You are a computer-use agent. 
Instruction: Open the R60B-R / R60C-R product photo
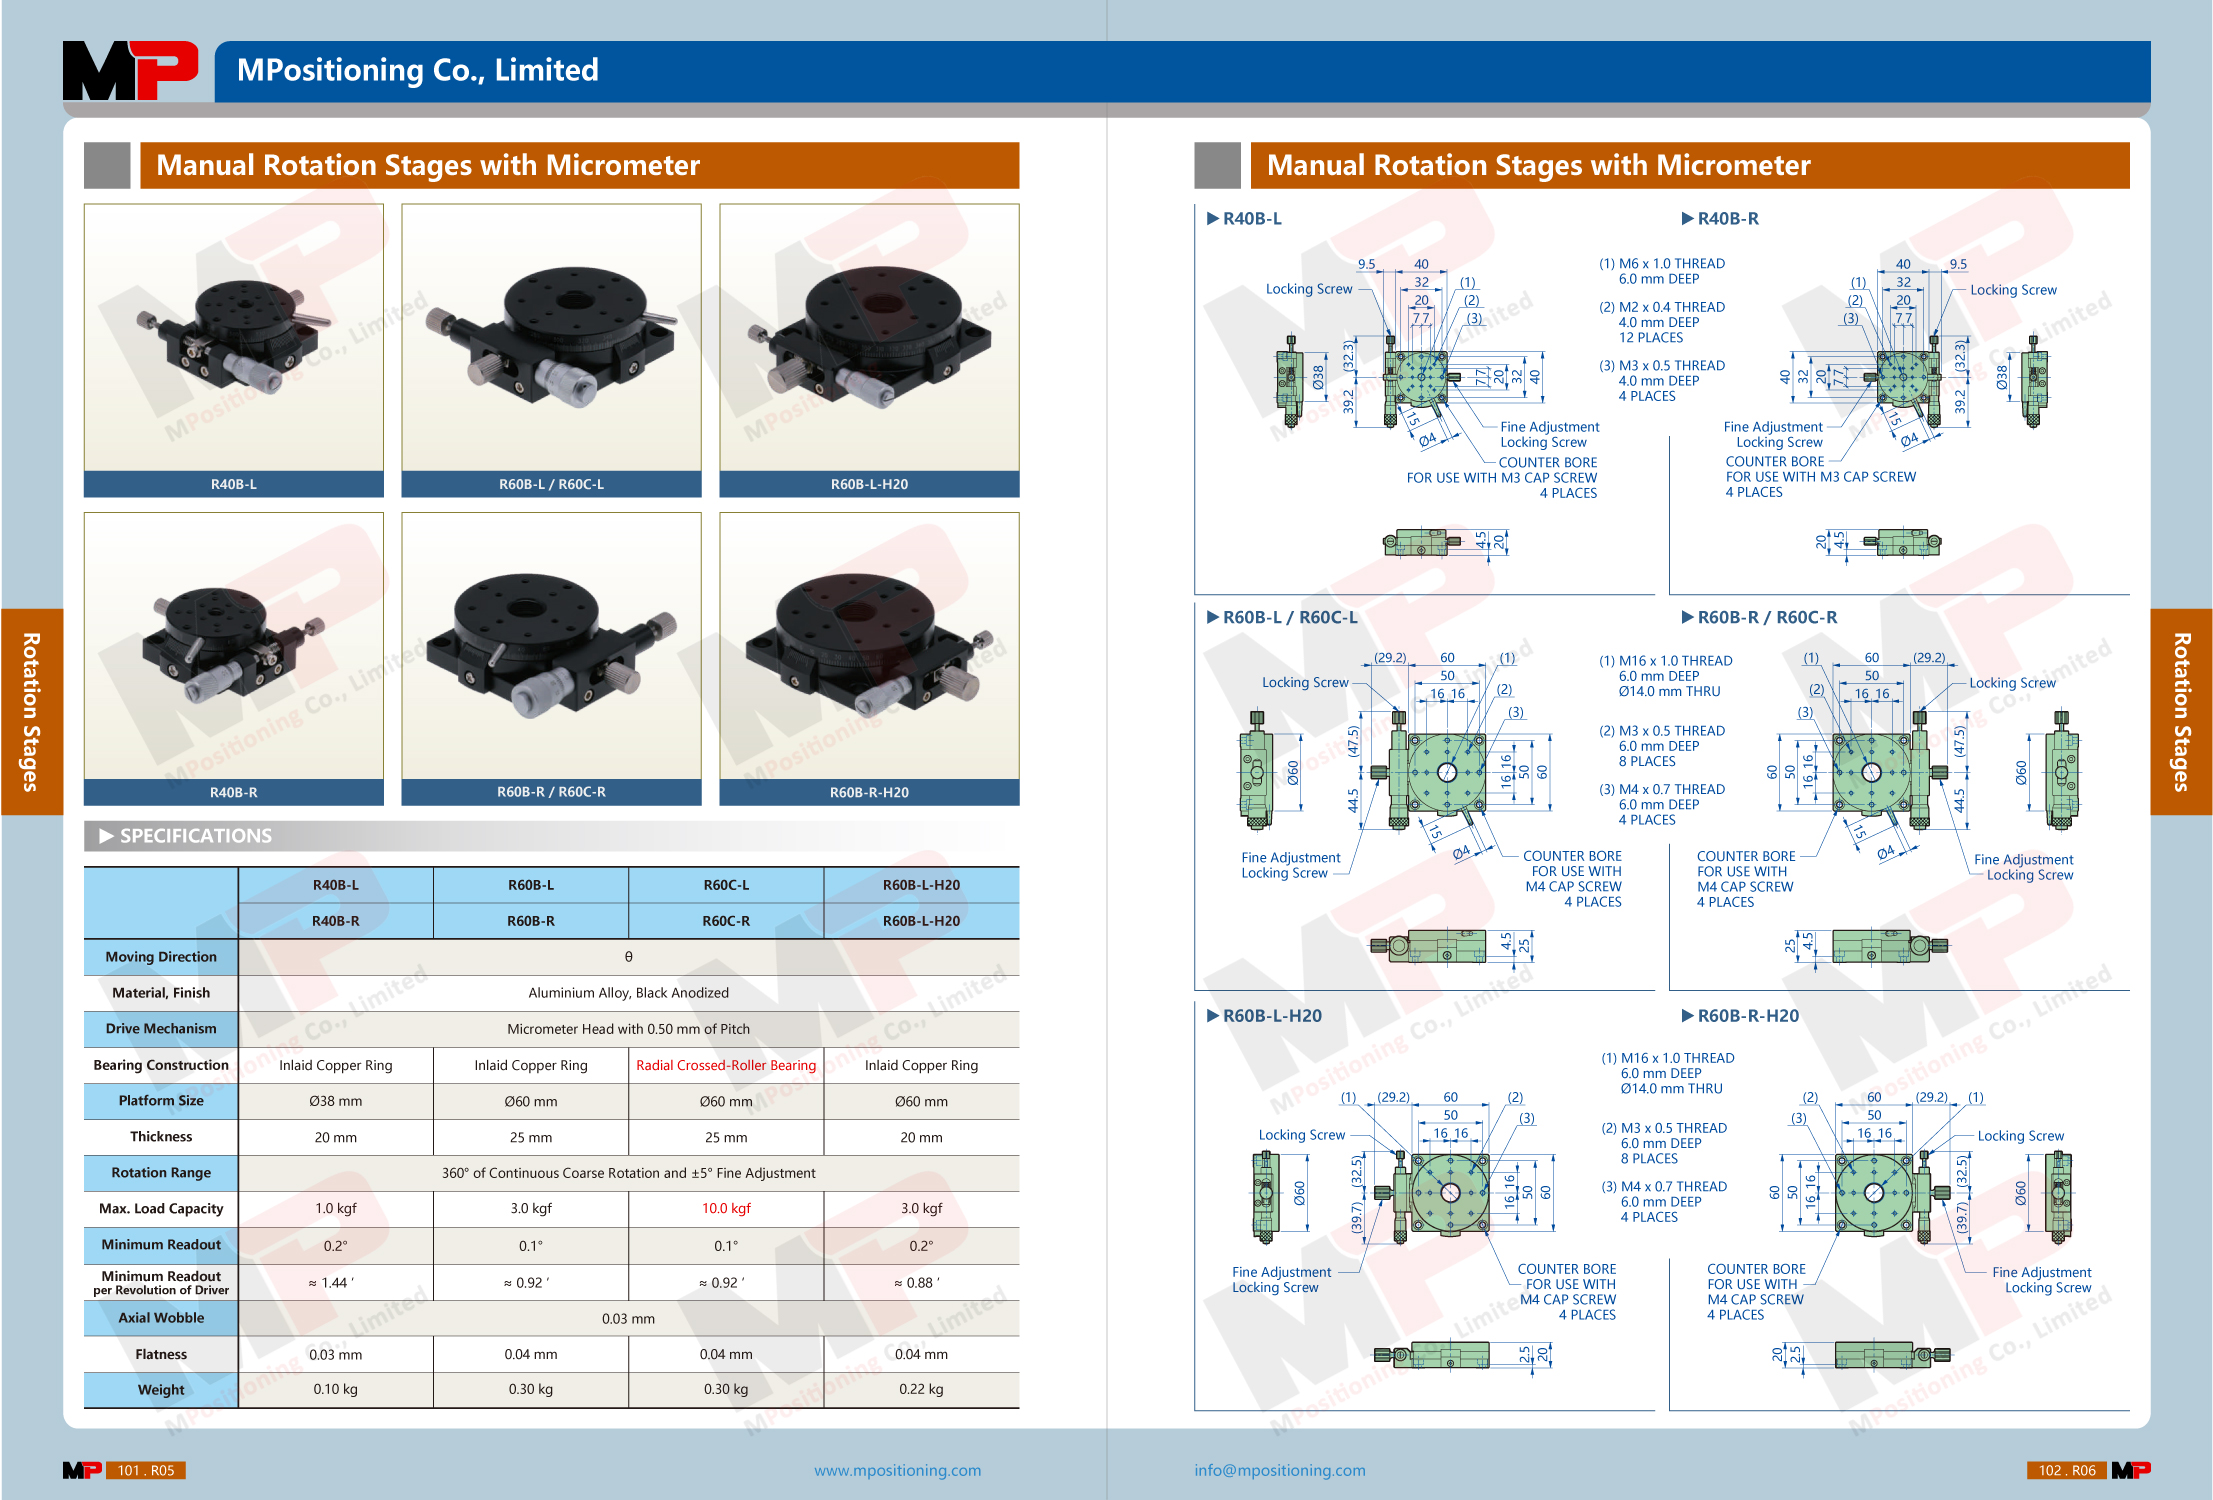551,646
